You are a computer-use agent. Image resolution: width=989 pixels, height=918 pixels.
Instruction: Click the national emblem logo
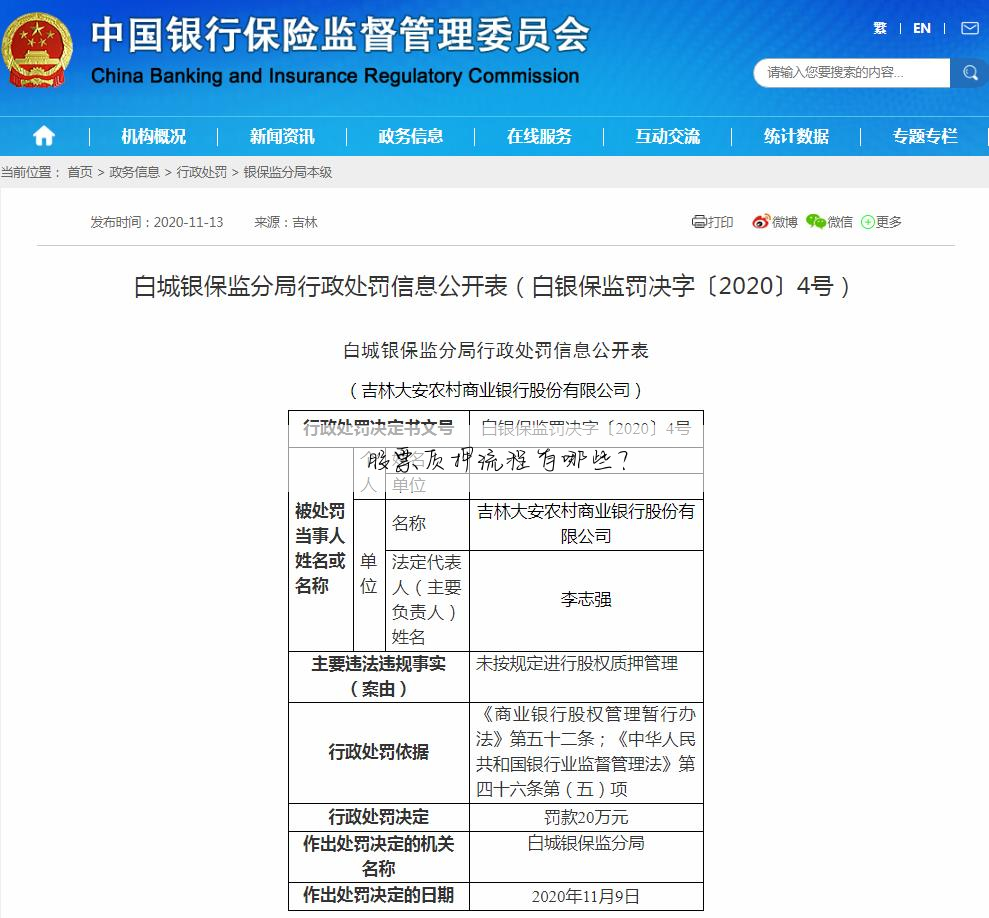click(x=37, y=49)
